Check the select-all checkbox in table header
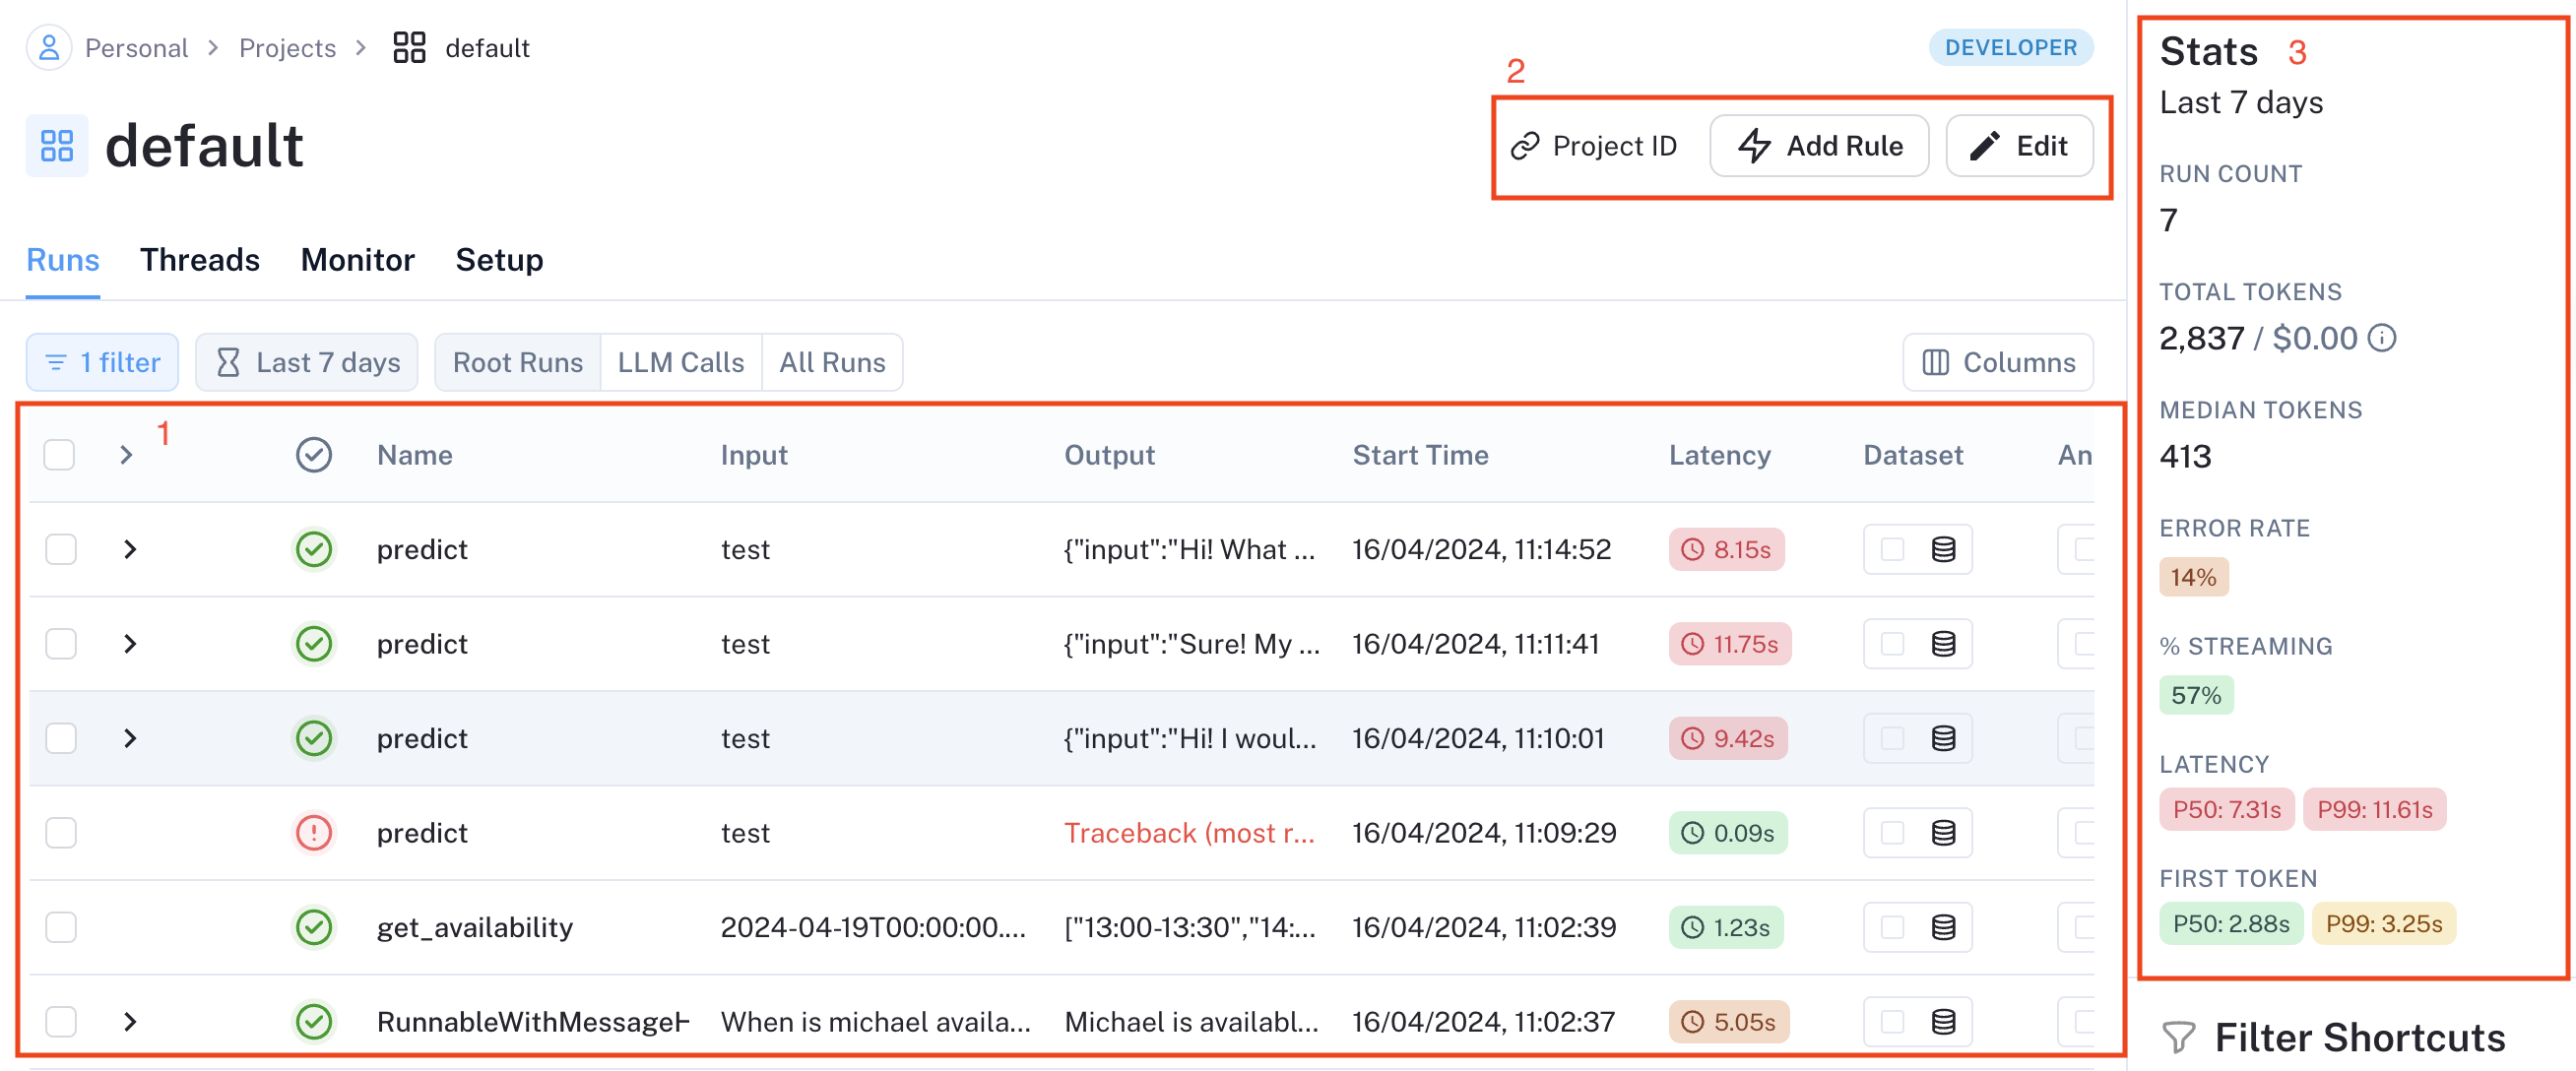 tap(58, 454)
